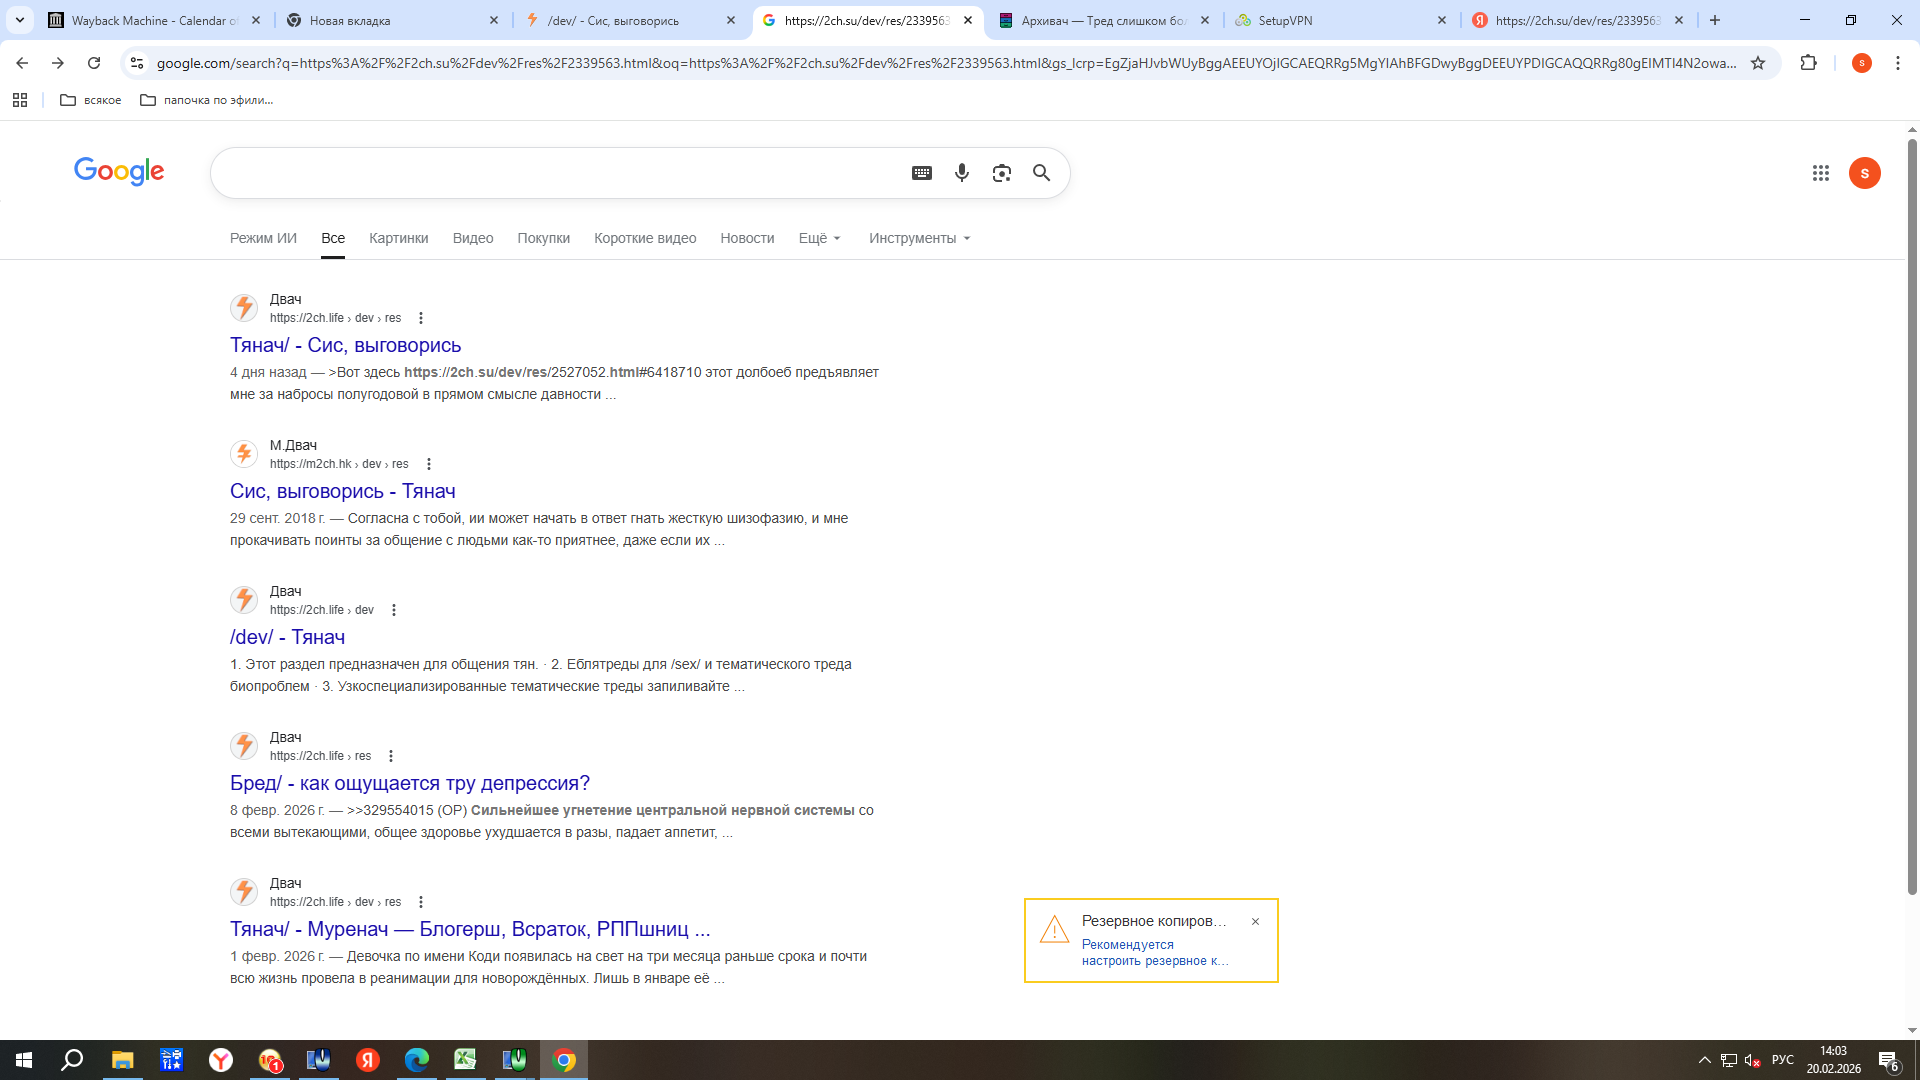1920x1080 pixels.
Task: Open File Explorer from taskbar
Action: (x=122, y=1060)
